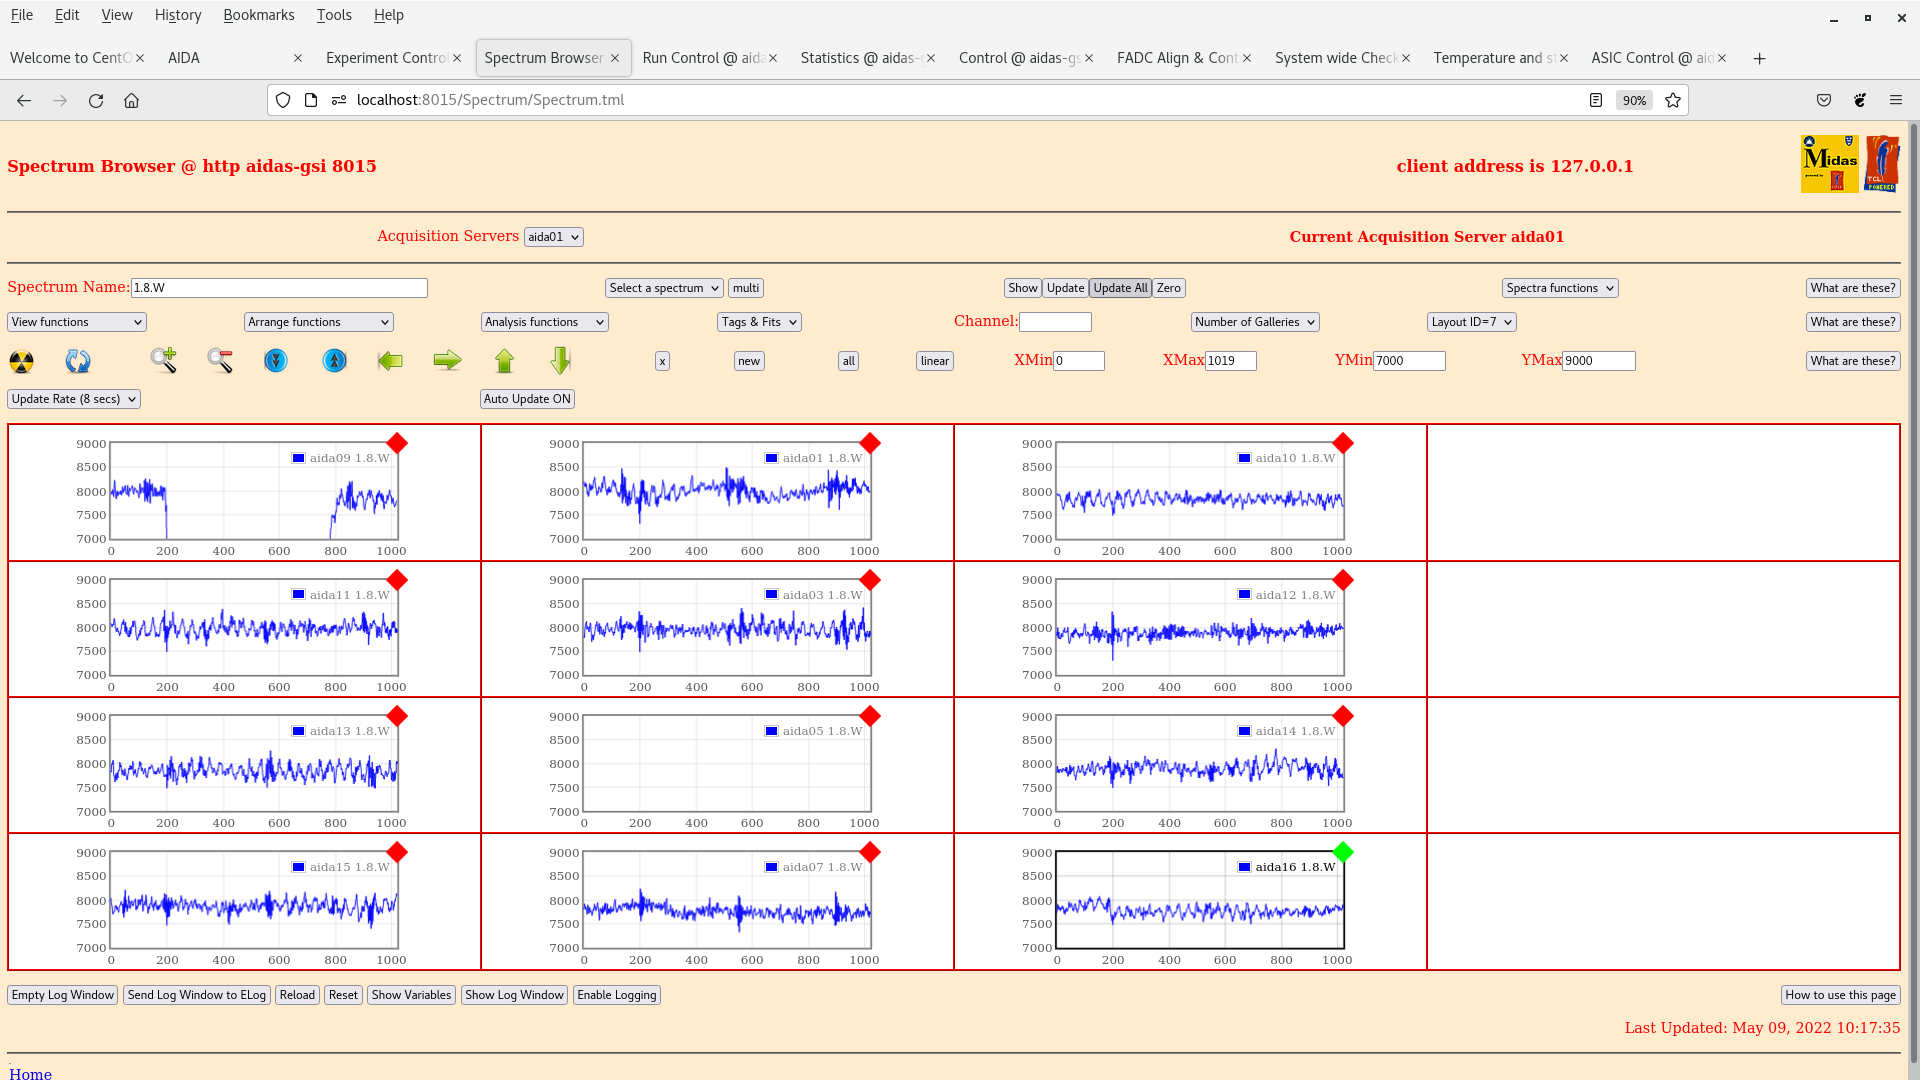The width and height of the screenshot is (1920, 1080).
Task: Expand the Analysis functions dropdown
Action: point(544,322)
